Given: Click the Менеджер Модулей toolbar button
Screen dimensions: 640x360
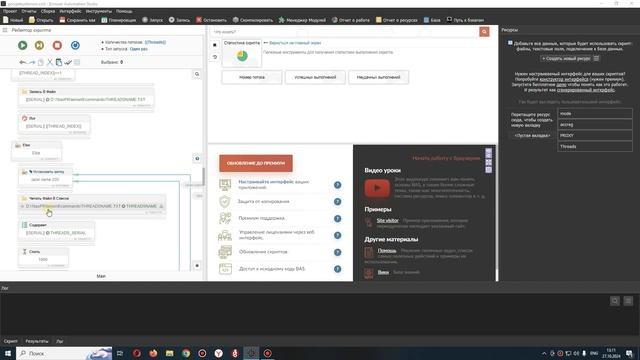Looking at the screenshot, I should [302, 20].
